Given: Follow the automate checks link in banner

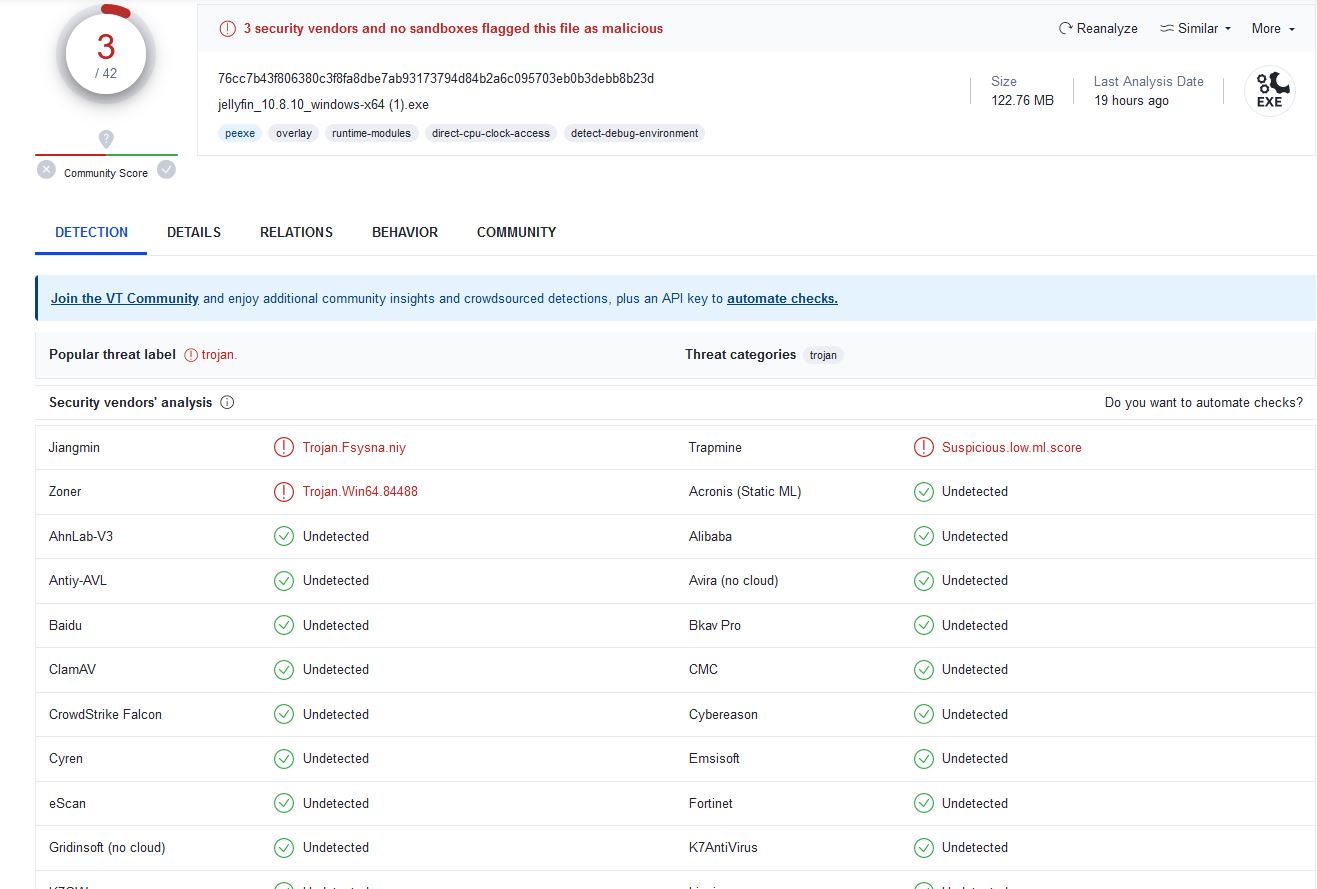Looking at the screenshot, I should (782, 298).
